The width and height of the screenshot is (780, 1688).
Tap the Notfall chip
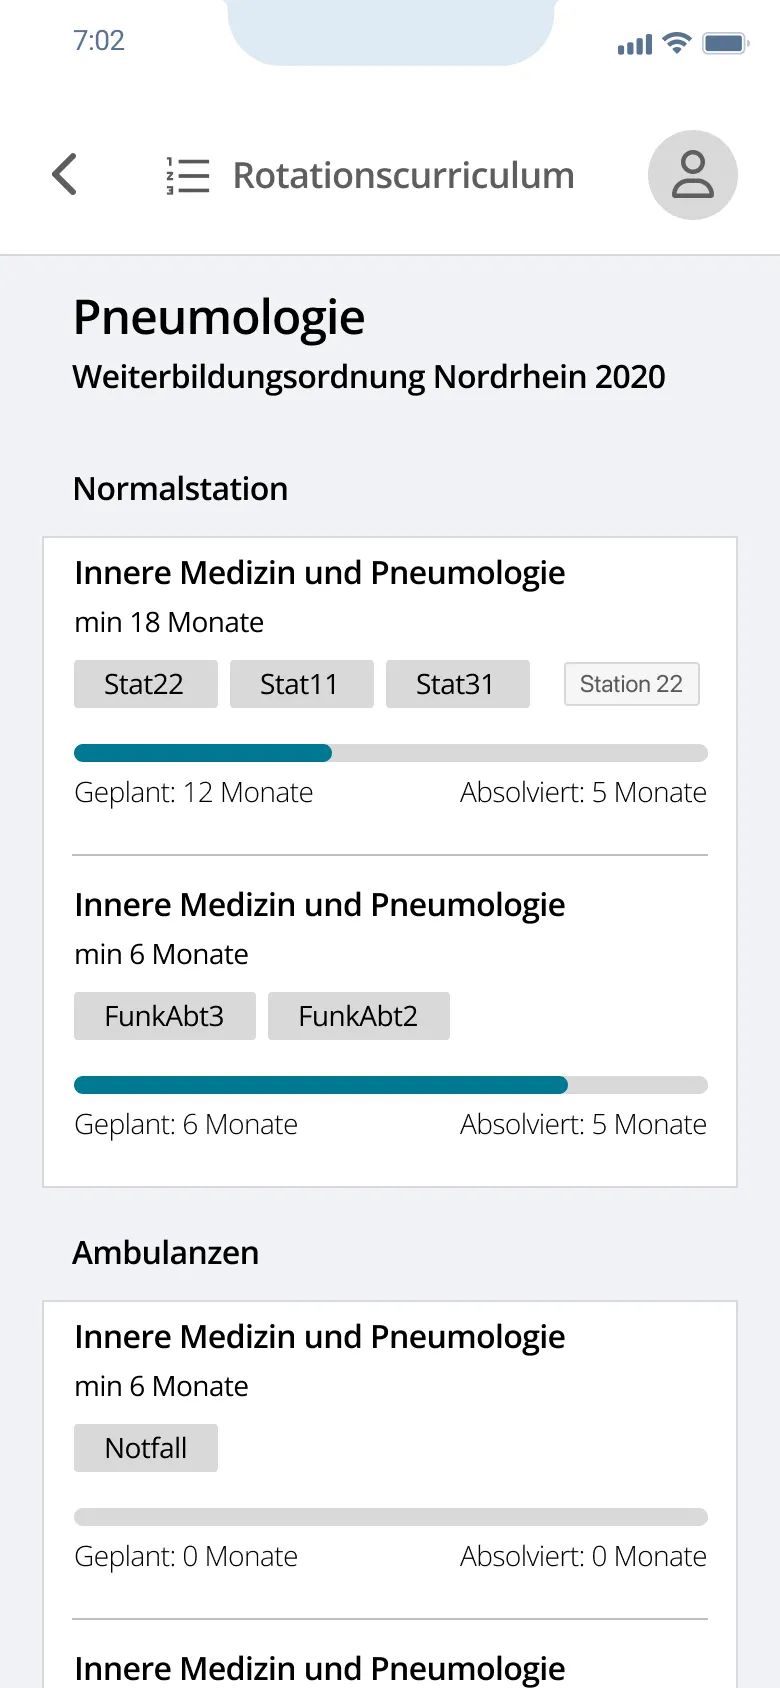(146, 1448)
